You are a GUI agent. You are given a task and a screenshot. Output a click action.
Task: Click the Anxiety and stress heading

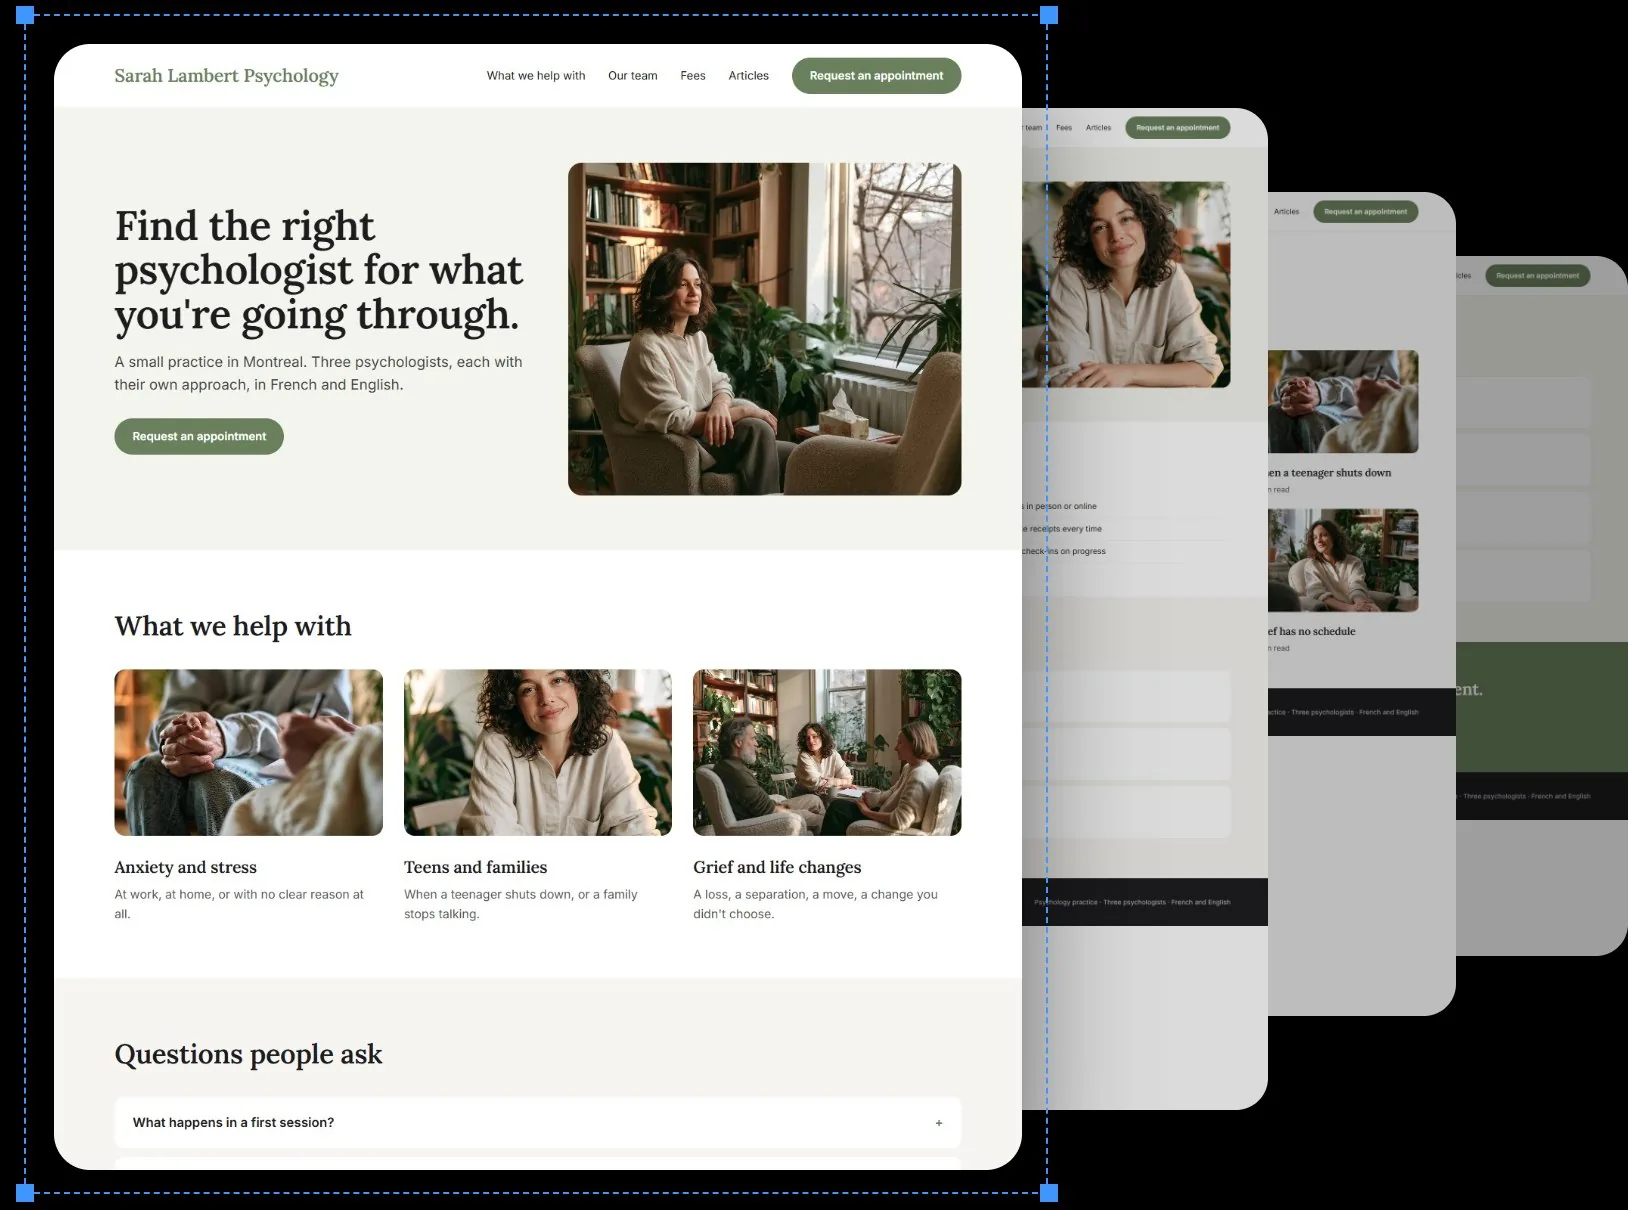pos(186,867)
